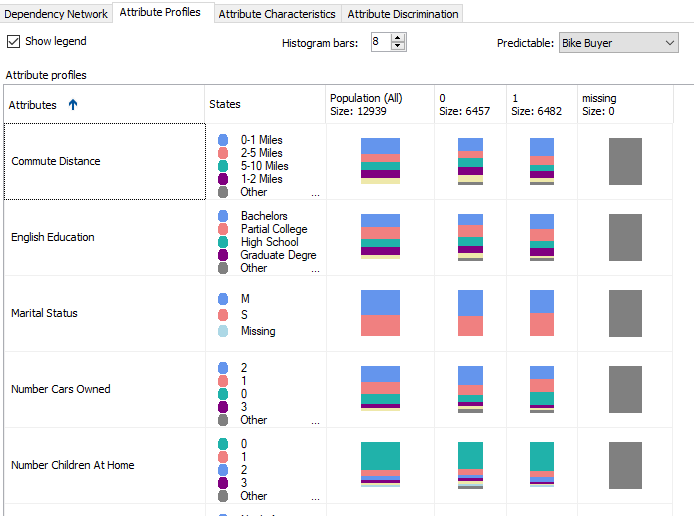Toggle the Show legend checkbox

coord(14,42)
